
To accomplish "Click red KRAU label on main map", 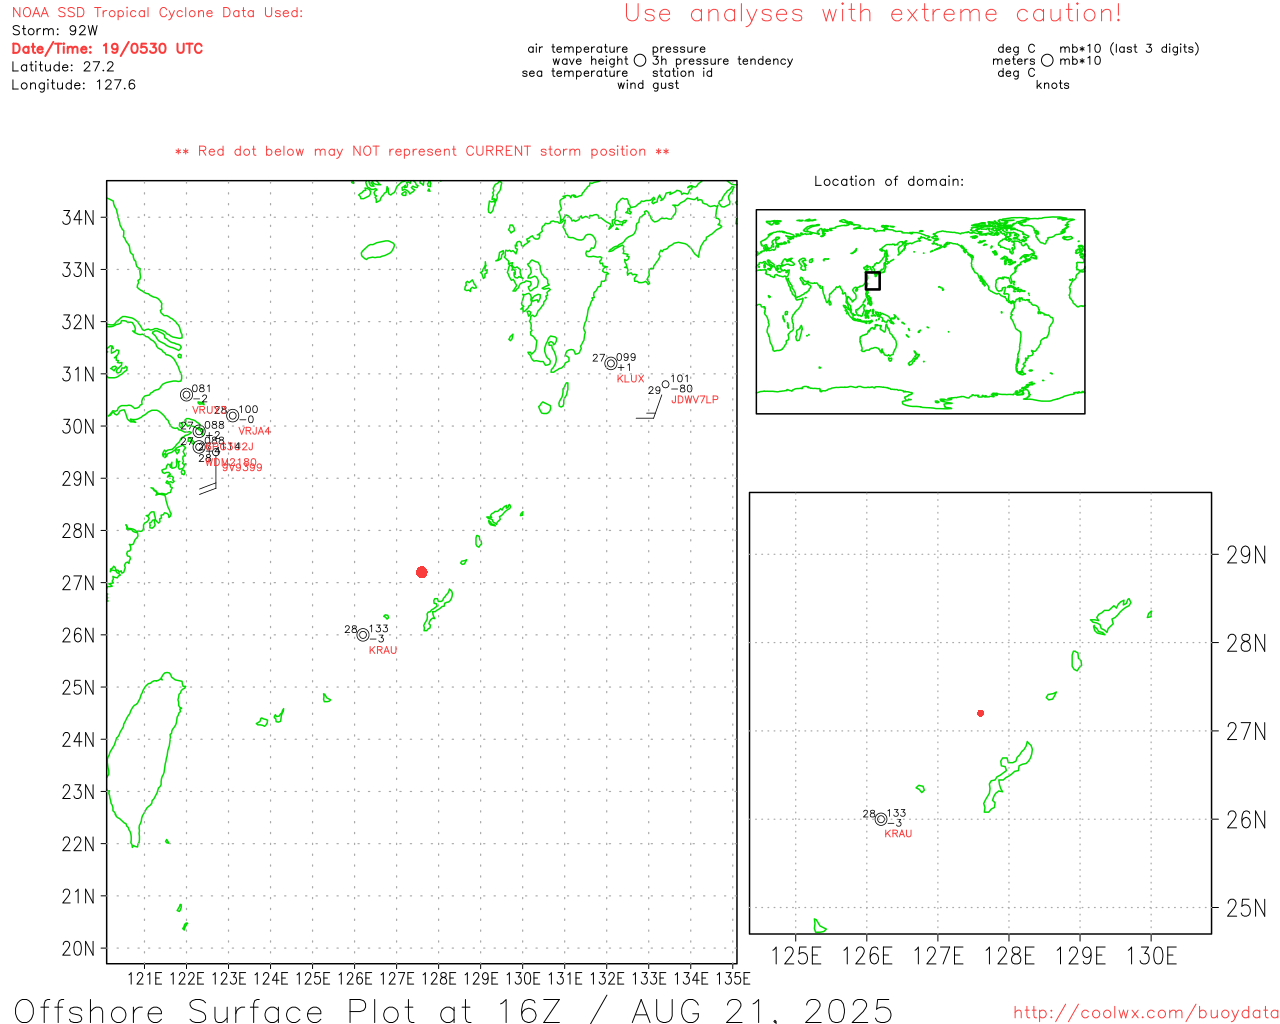I will (383, 650).
